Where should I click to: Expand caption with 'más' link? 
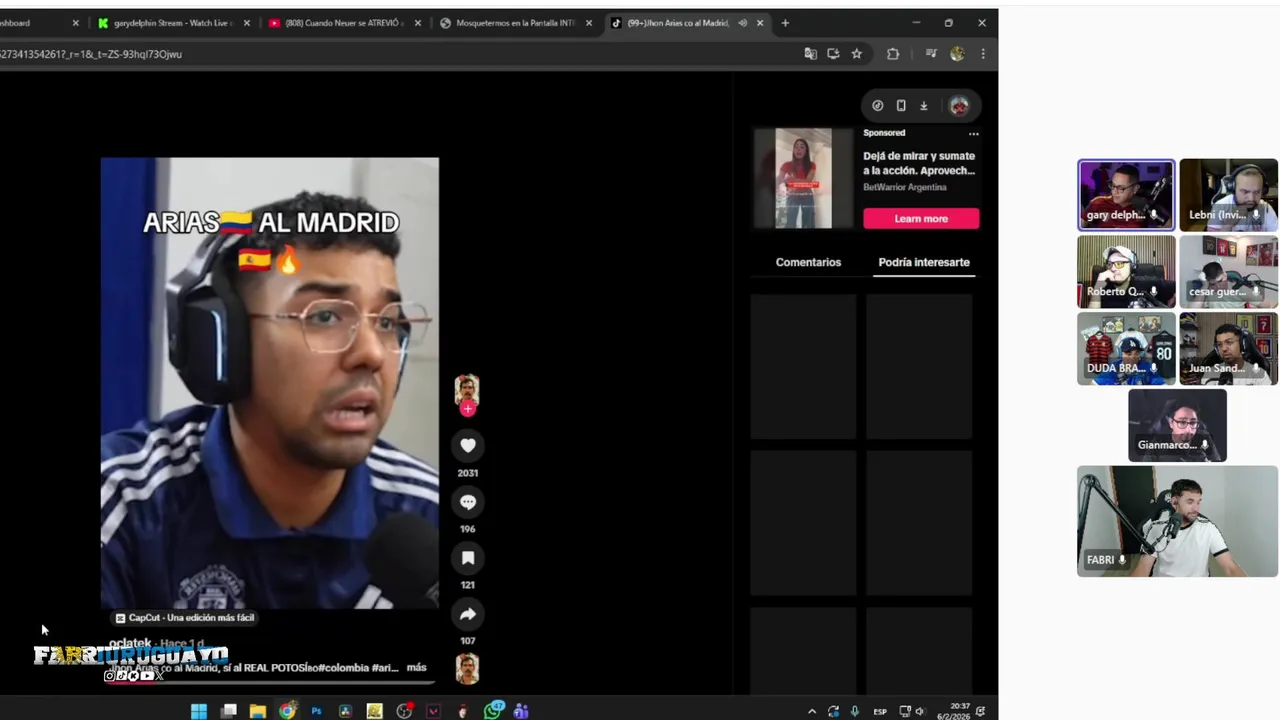pyautogui.click(x=416, y=667)
